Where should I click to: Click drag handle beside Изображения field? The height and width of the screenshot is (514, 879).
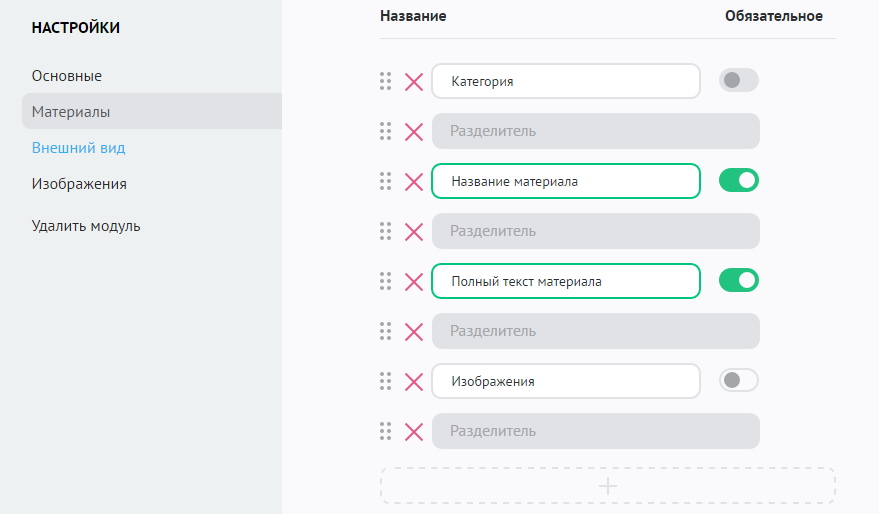(x=386, y=381)
